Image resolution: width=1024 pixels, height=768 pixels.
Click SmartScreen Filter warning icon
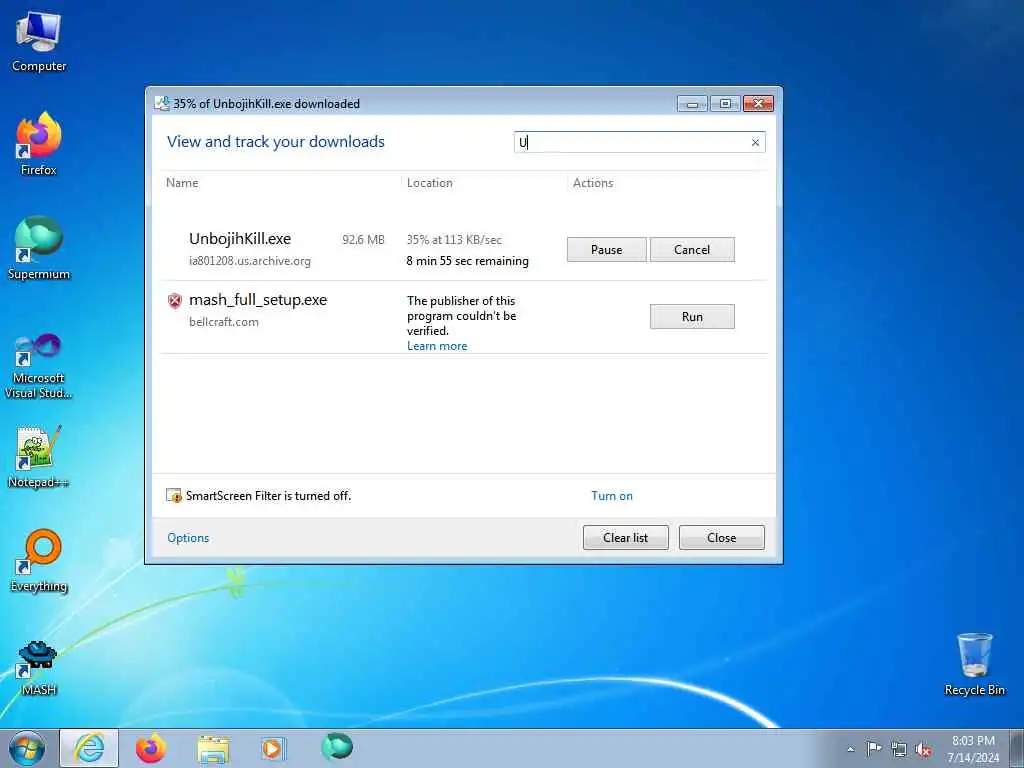[x=174, y=496]
